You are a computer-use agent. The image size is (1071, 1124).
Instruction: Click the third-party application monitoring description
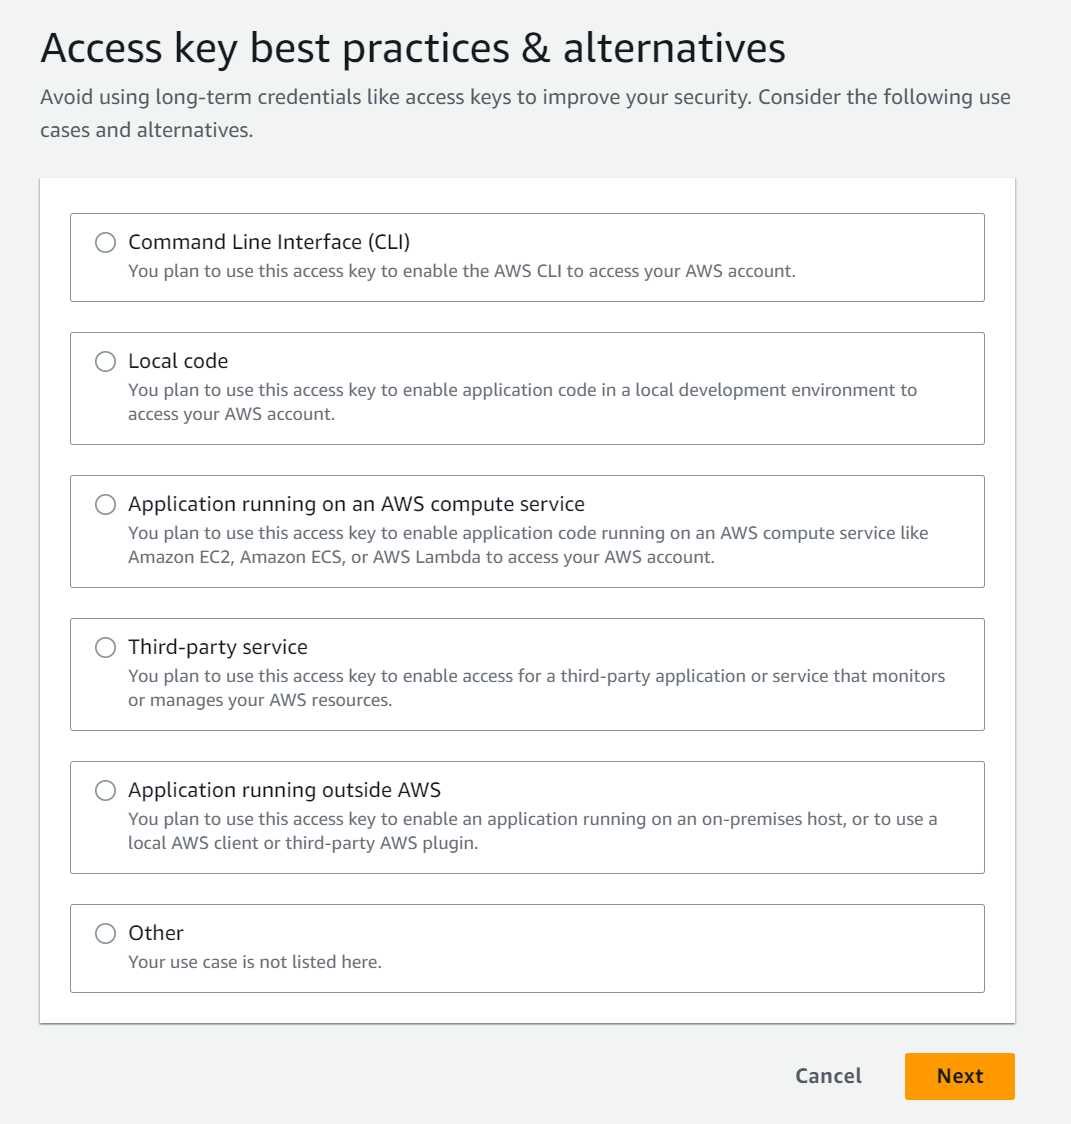coord(536,688)
